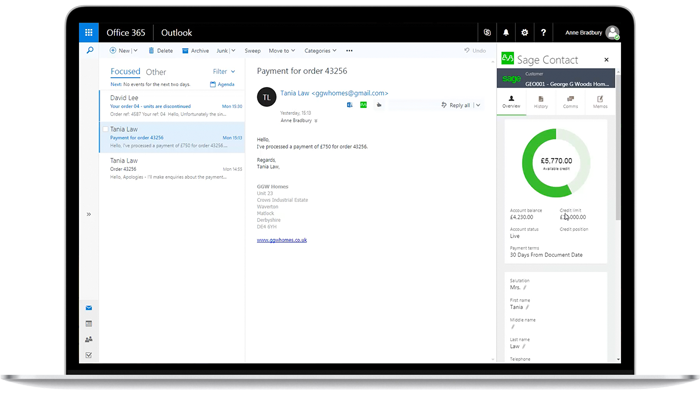Click the Payment for order 43256 subject heading

[x=302, y=71]
